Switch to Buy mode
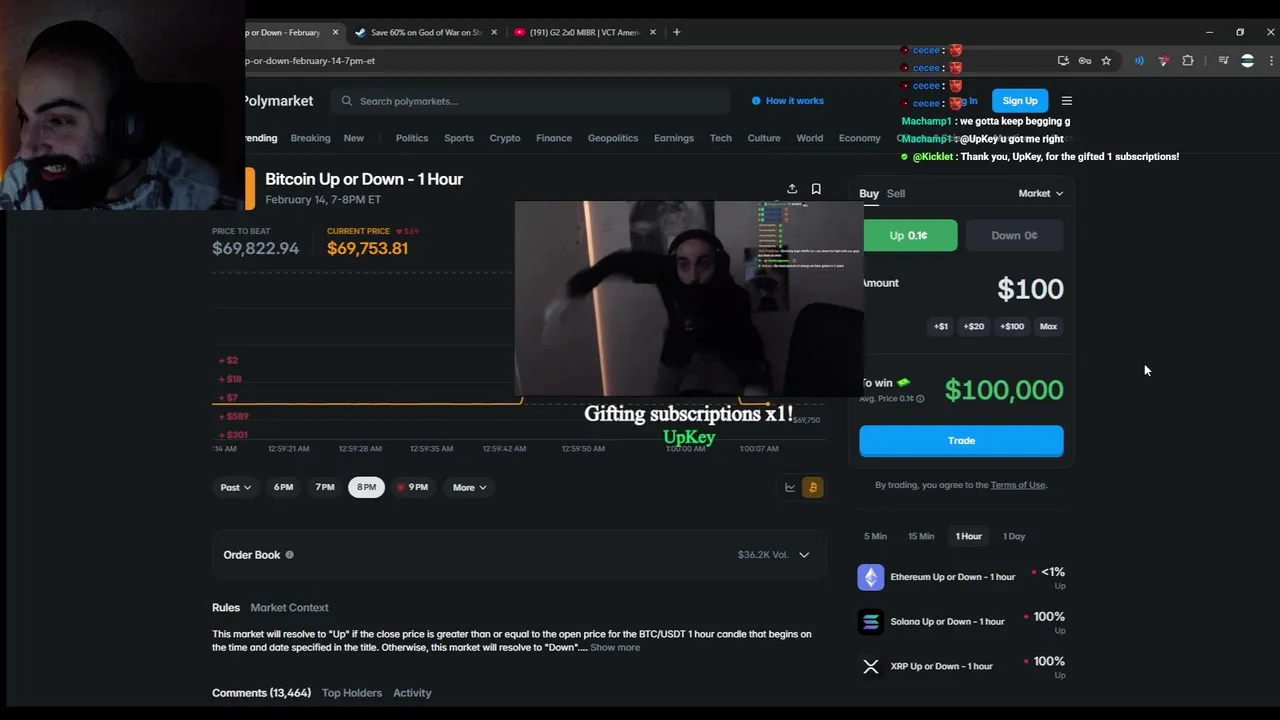The height and width of the screenshot is (720, 1280). coord(869,194)
